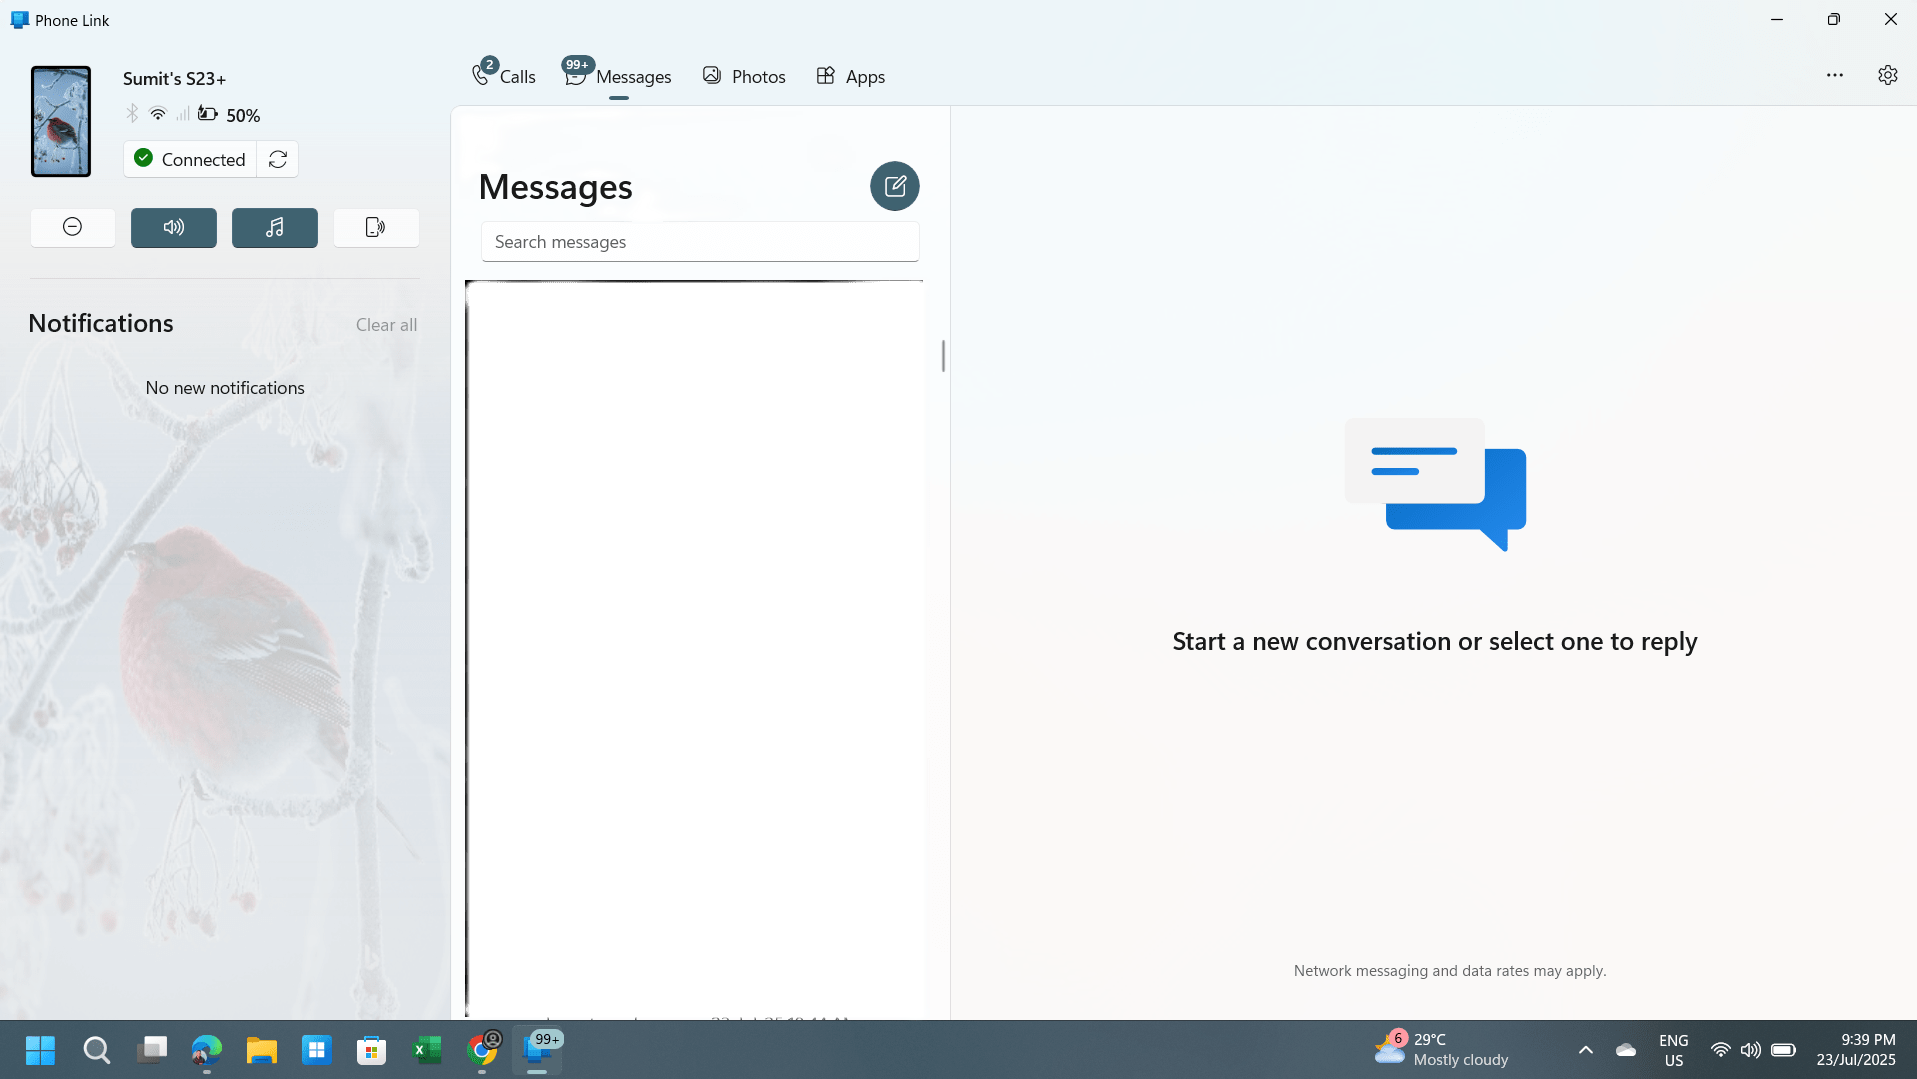Click the Connected status button
The height and width of the screenshot is (1079, 1917).
[190, 159]
